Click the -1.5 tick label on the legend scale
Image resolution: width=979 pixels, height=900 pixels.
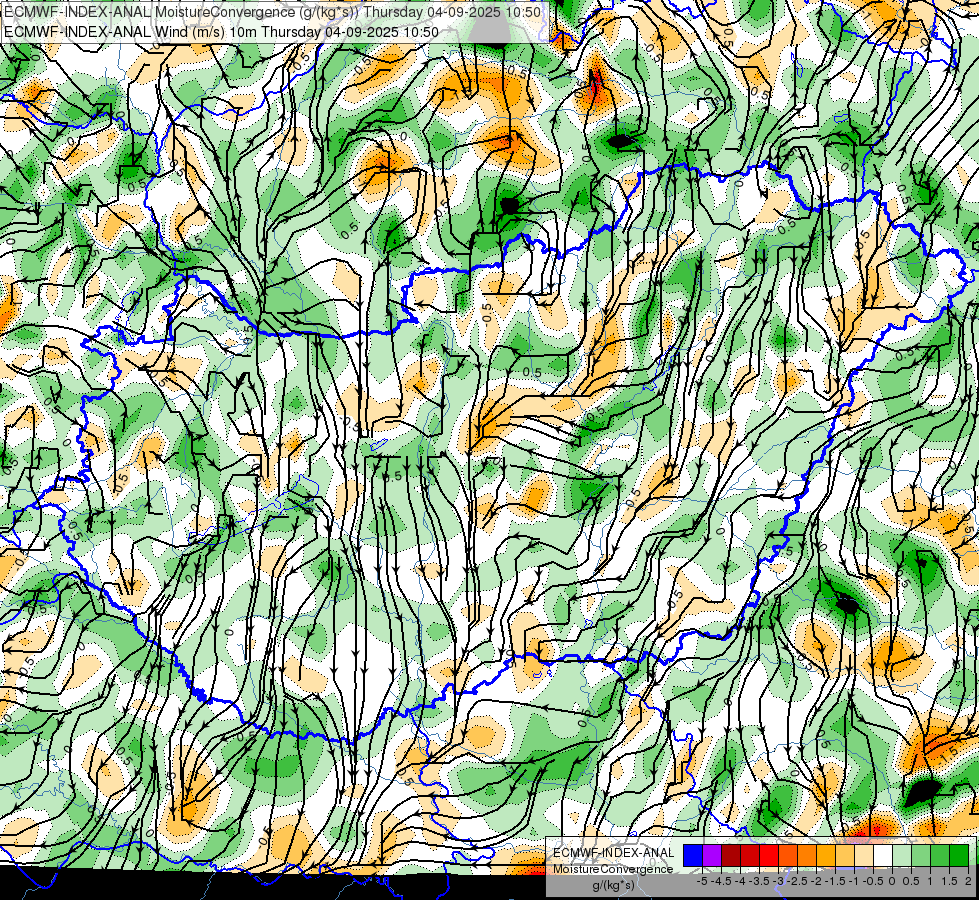point(837,881)
